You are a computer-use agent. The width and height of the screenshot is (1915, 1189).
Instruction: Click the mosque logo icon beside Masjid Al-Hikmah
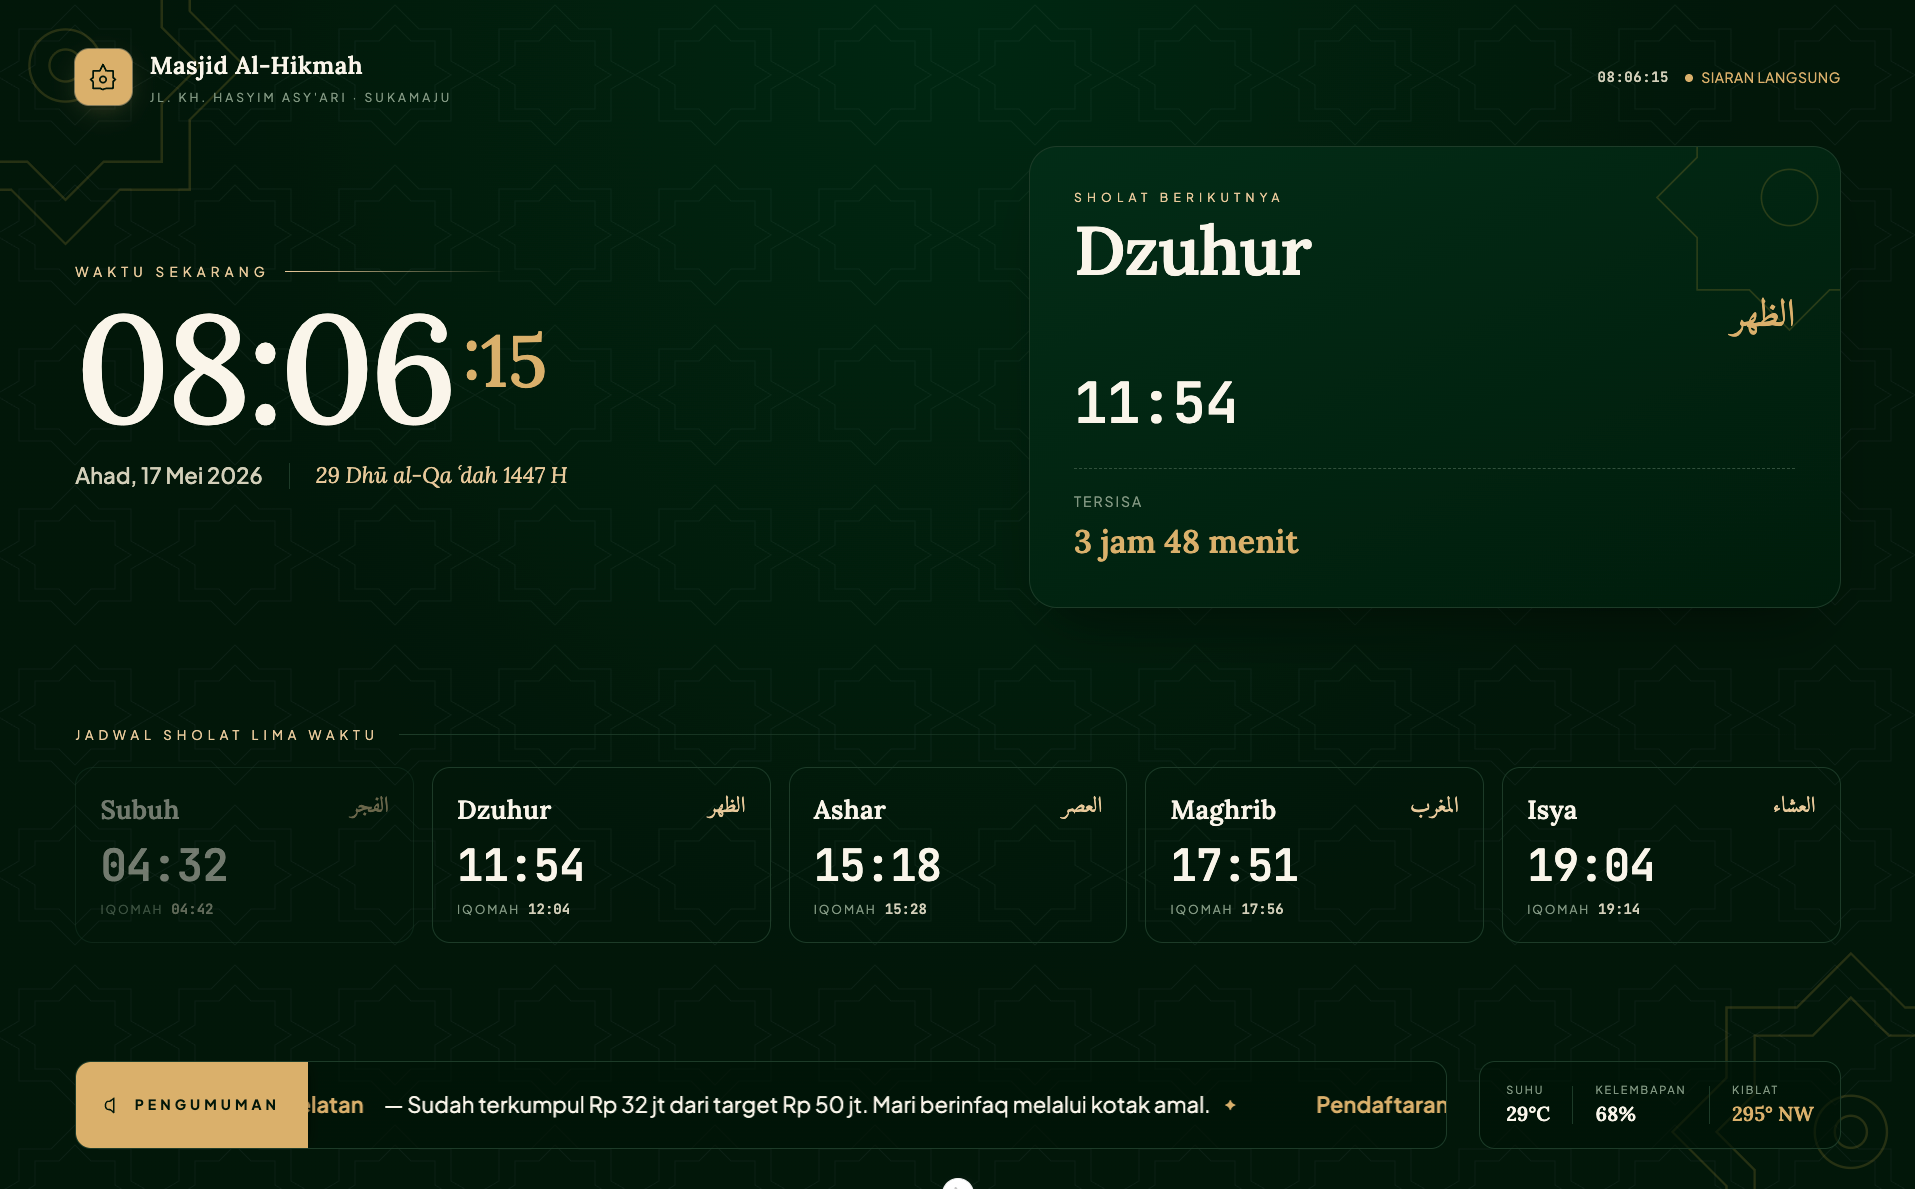[103, 77]
